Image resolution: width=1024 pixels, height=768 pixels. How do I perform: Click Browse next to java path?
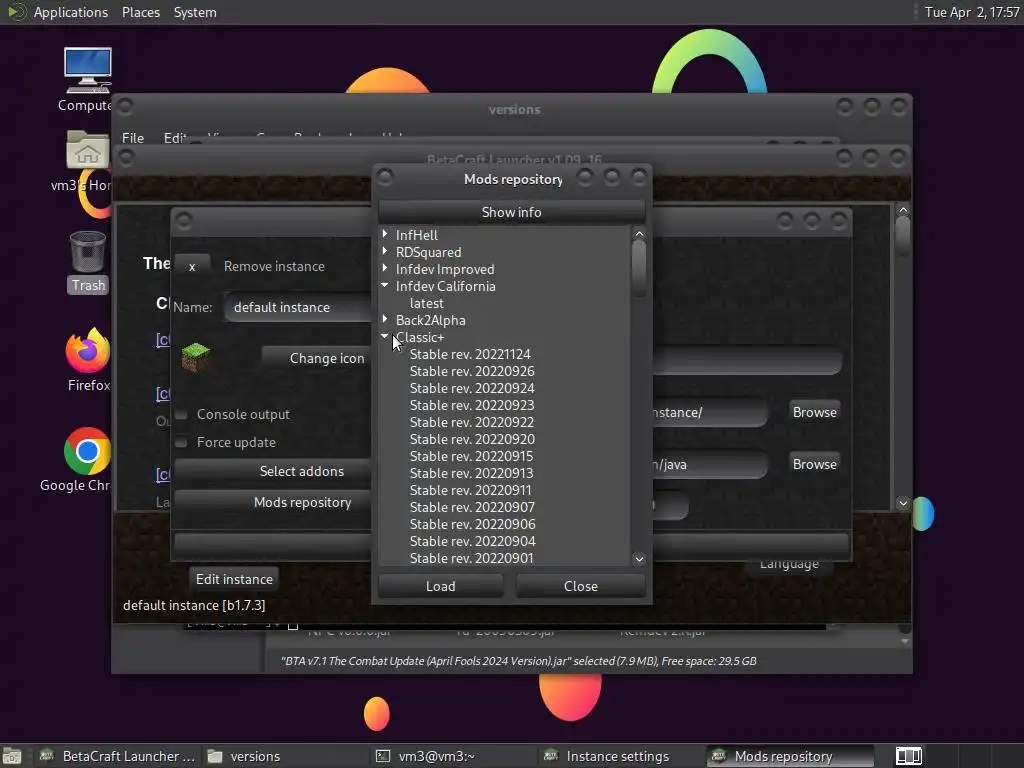[814, 464]
